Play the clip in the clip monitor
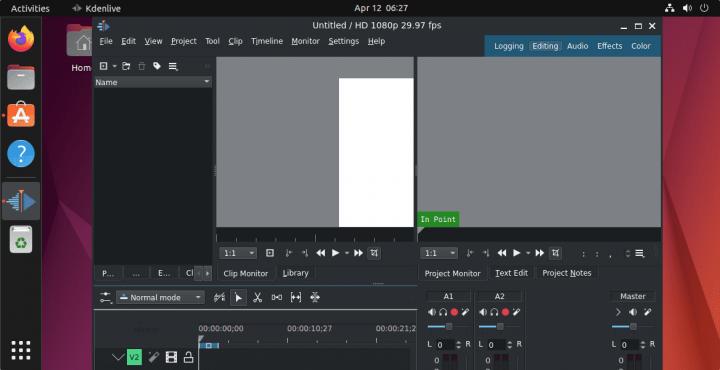This screenshot has height=370, width=720. tap(336, 253)
